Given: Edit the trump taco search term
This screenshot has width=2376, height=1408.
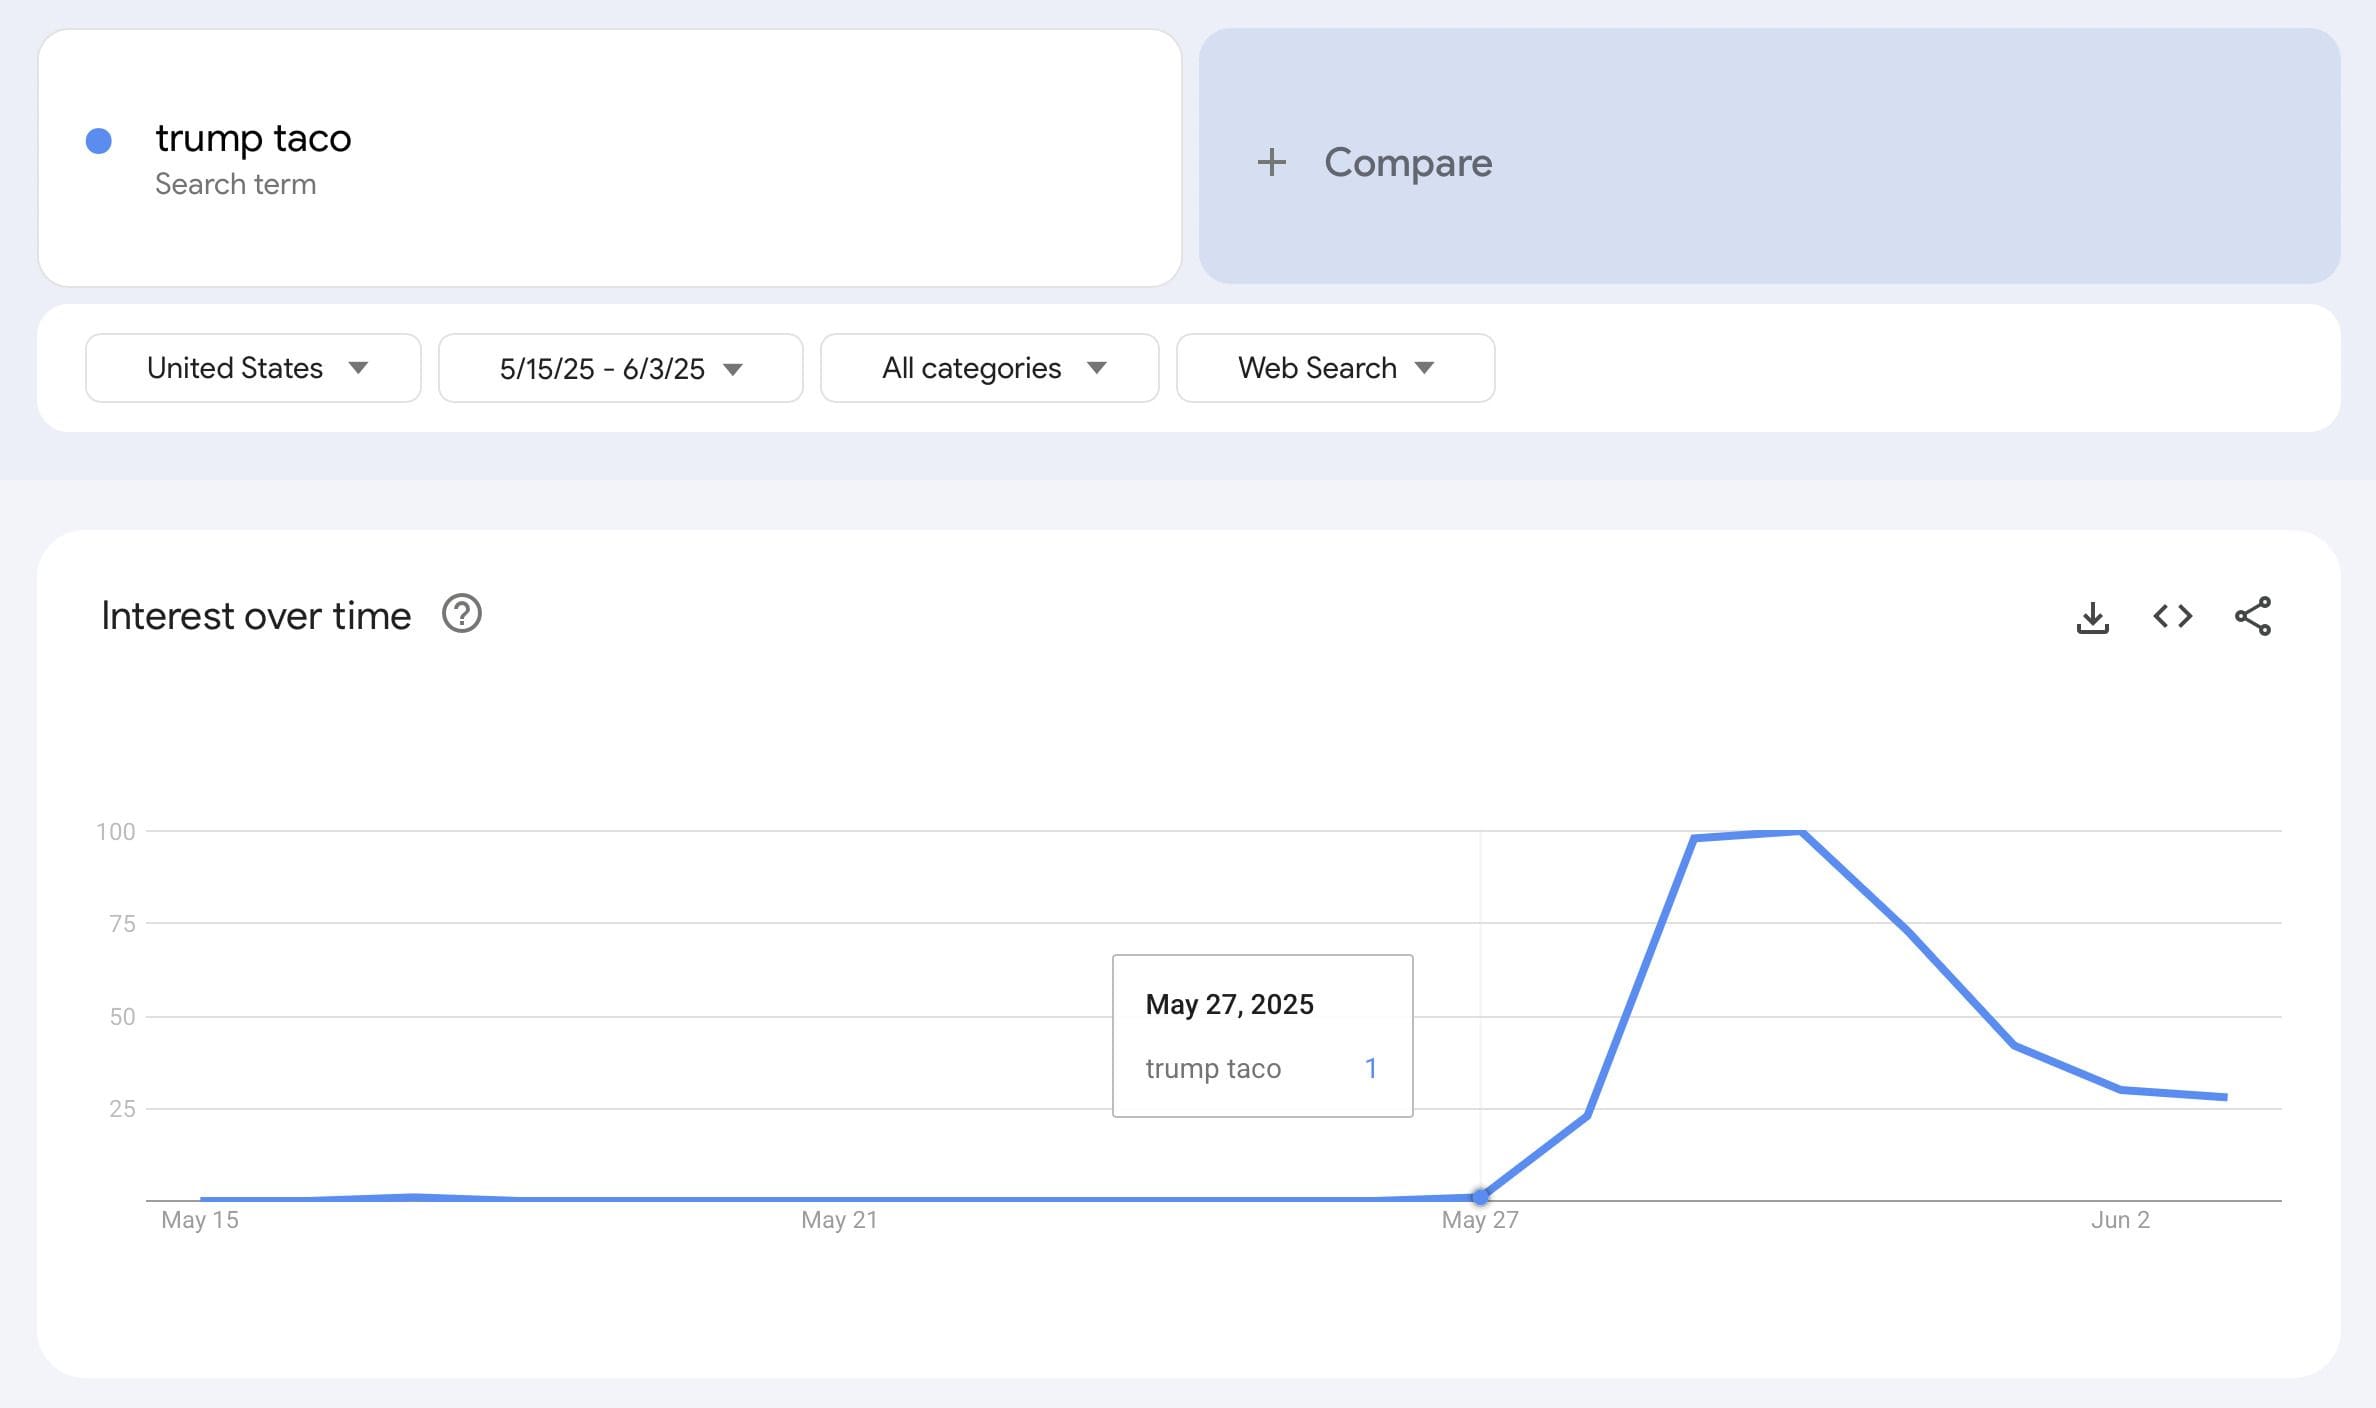Looking at the screenshot, I should pyautogui.click(x=253, y=138).
